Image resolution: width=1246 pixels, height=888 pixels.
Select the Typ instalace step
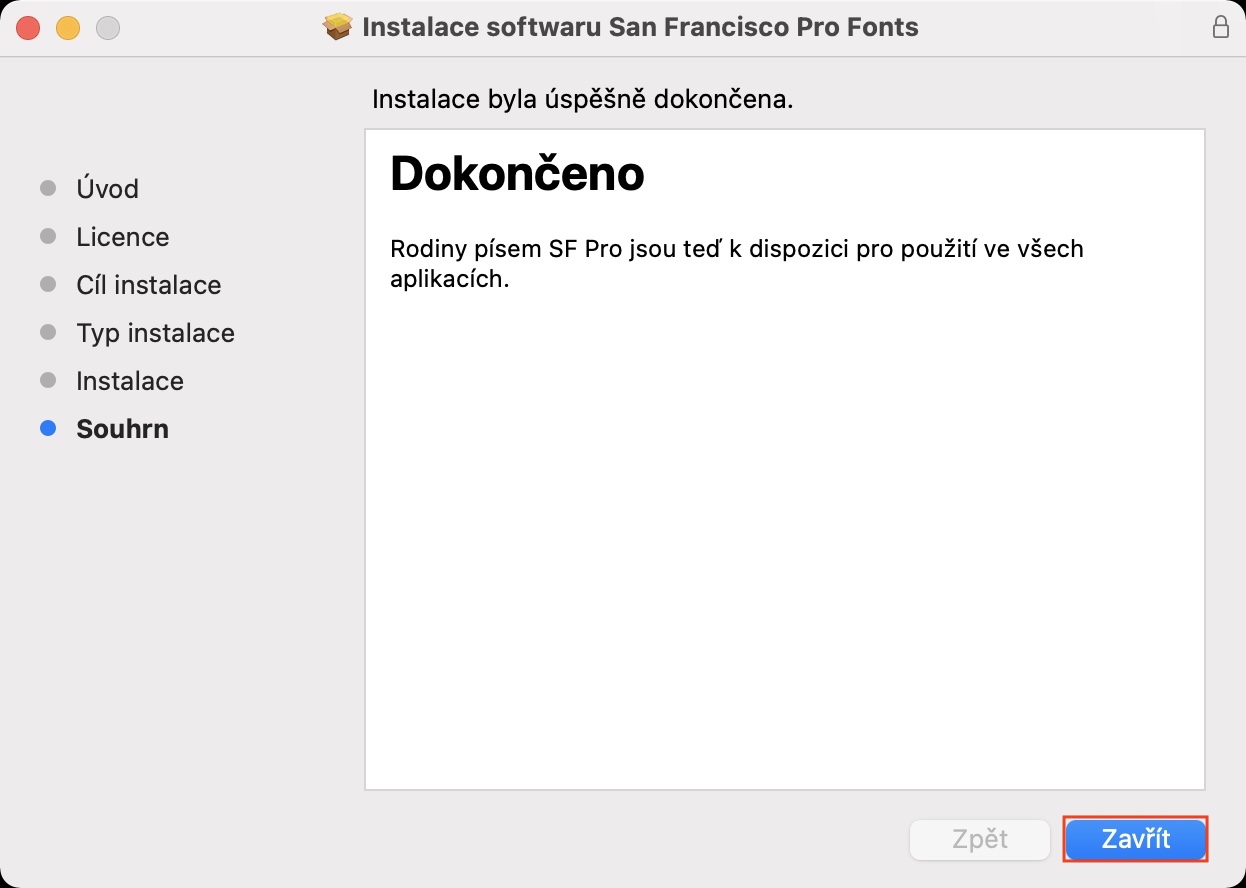[x=155, y=333]
